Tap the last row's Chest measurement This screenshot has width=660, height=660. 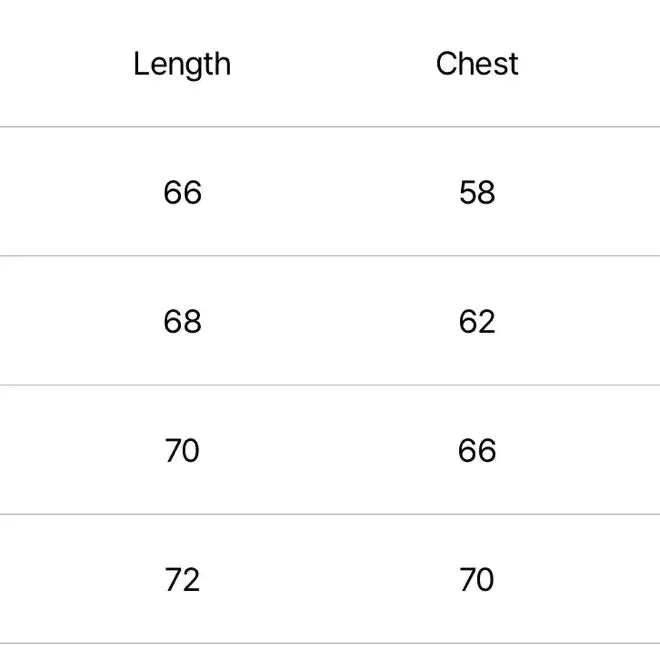[x=477, y=579]
